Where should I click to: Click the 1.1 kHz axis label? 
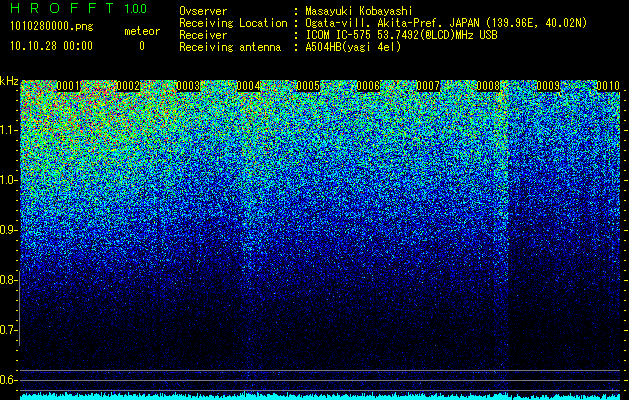(x=9, y=130)
